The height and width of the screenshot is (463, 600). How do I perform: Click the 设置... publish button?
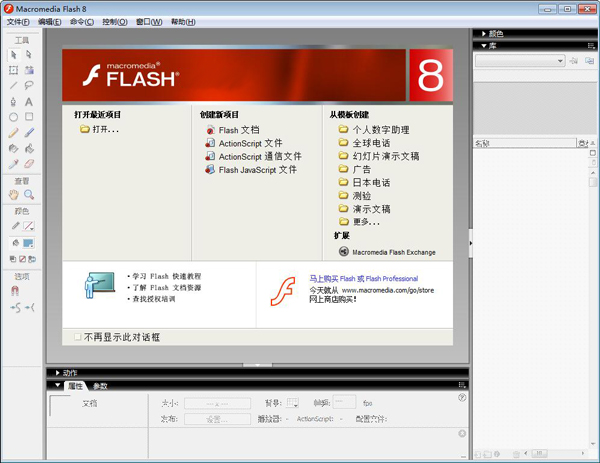[x=217, y=419]
